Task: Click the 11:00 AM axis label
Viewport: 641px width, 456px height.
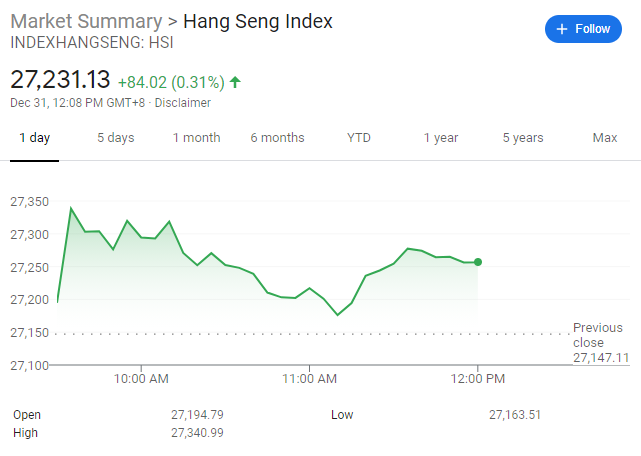Action: coord(309,378)
